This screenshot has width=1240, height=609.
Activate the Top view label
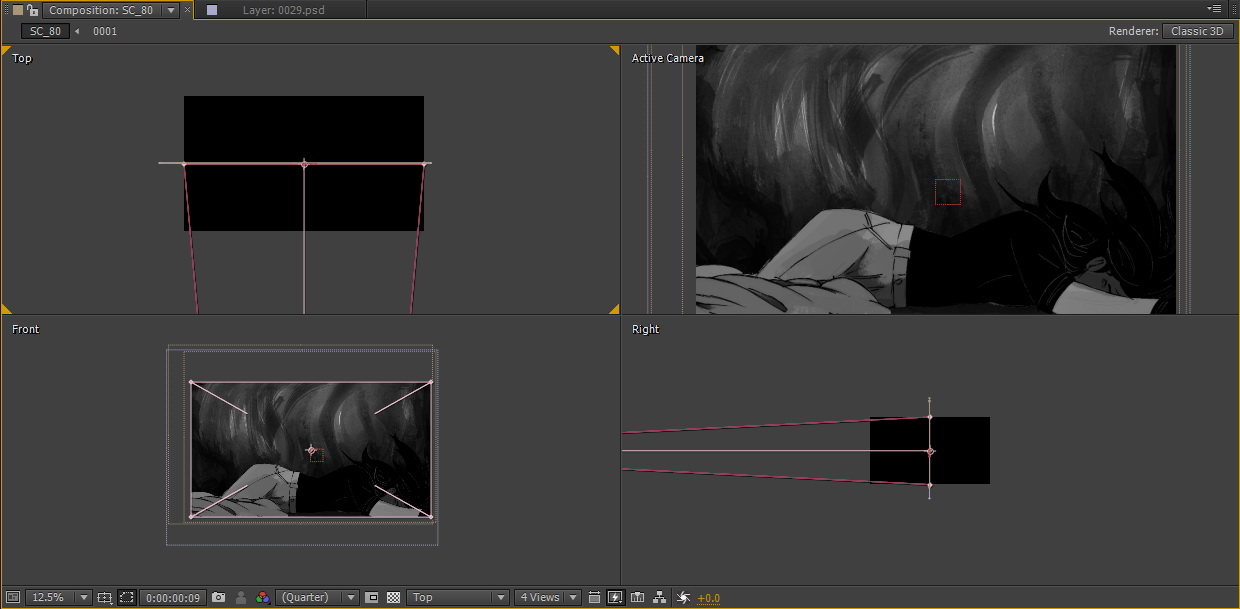click(22, 58)
